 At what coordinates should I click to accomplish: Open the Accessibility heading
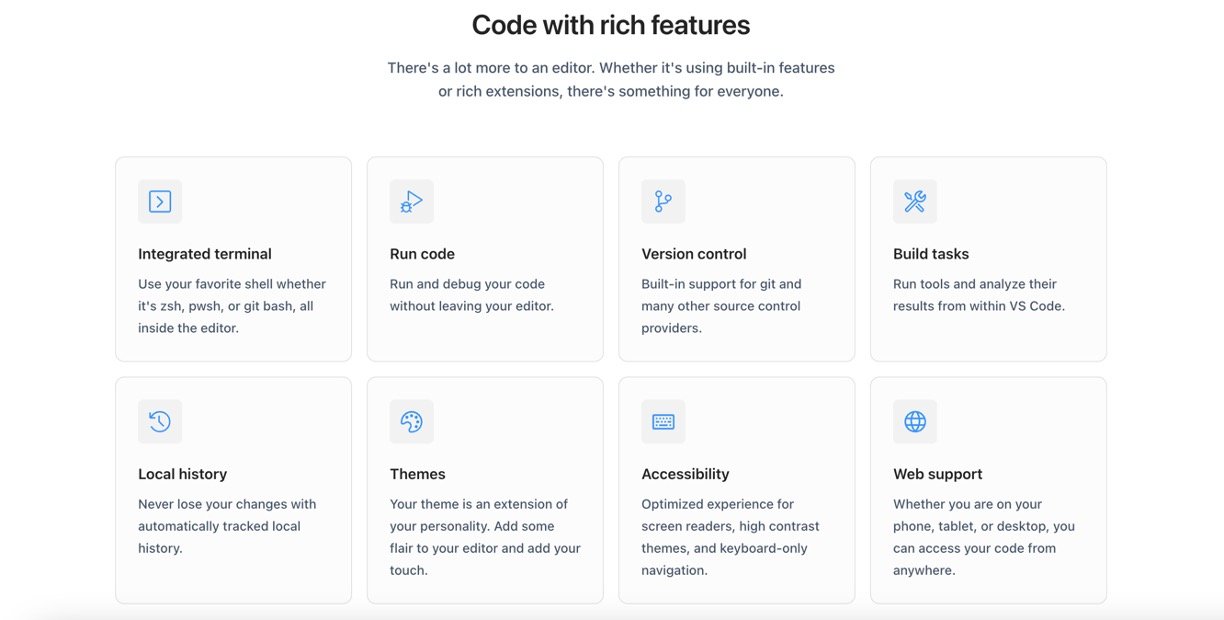coord(685,474)
